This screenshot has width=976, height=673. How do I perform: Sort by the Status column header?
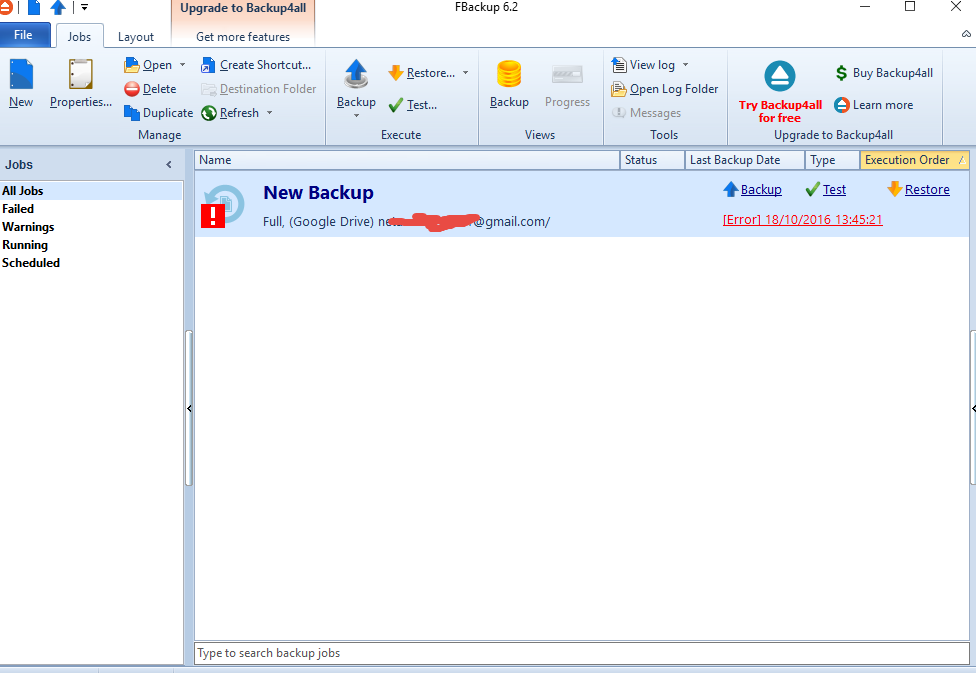pyautogui.click(x=652, y=160)
